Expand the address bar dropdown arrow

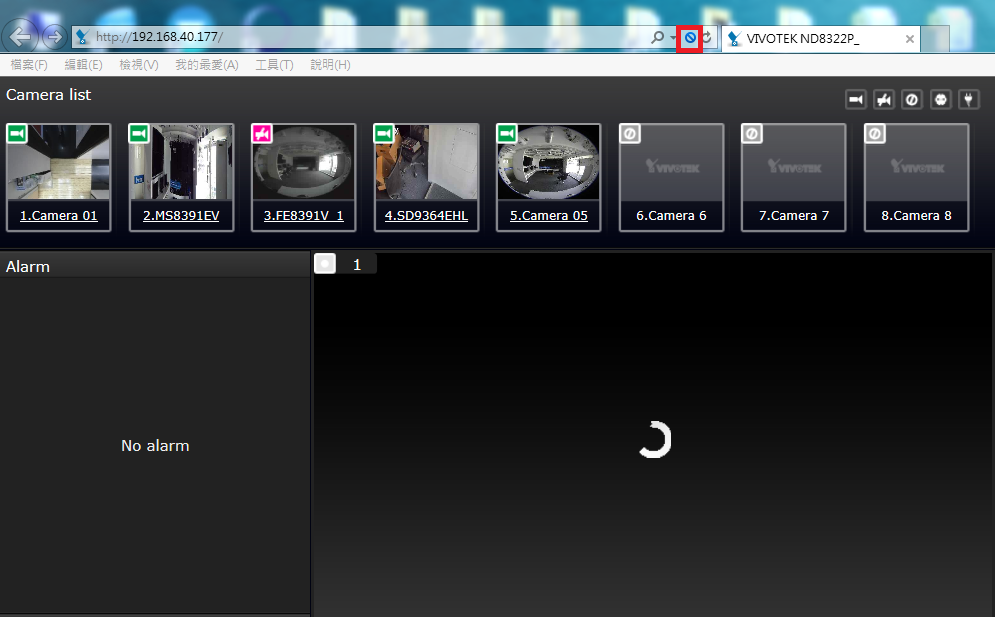[673, 38]
